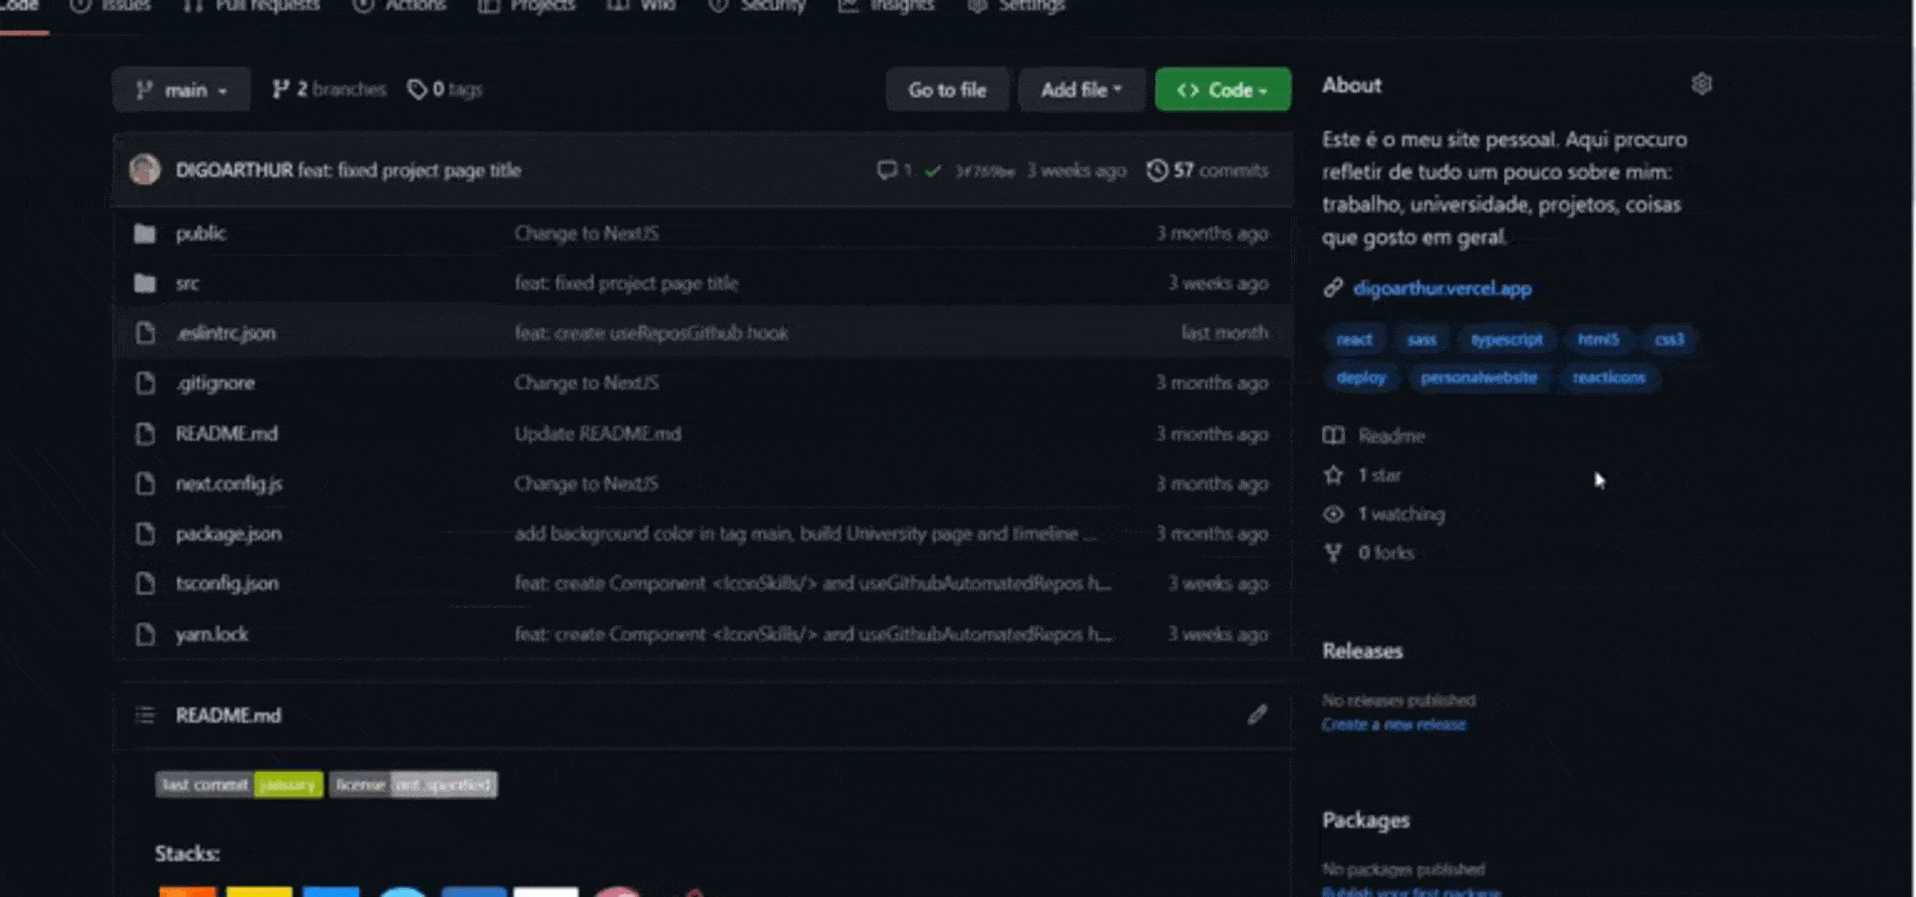
Task: Click the star icon beside 1 star
Action: (x=1333, y=475)
